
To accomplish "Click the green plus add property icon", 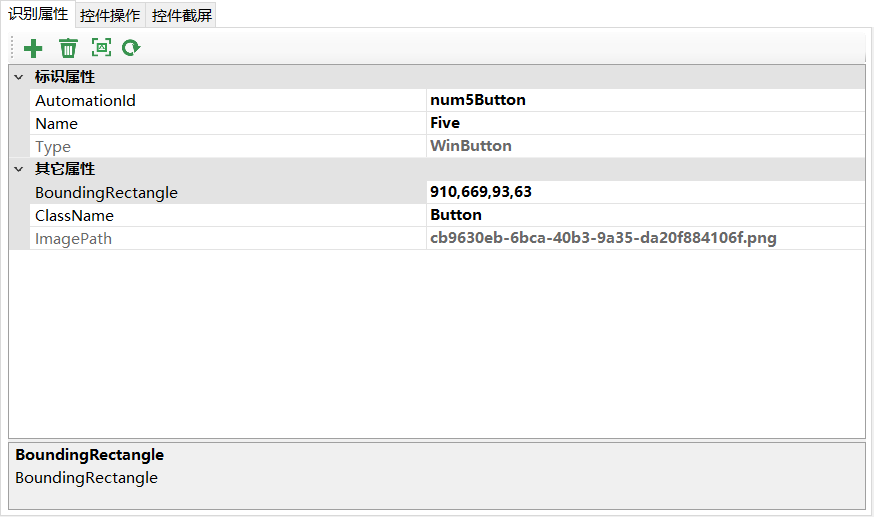I will tap(33, 48).
